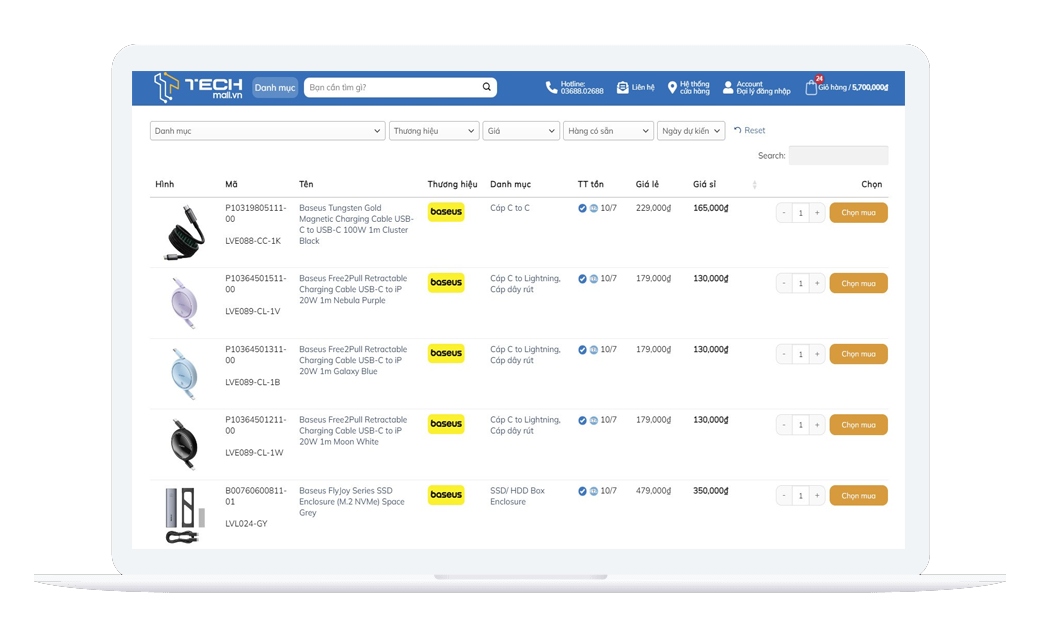
Task: Click blue check icon in FlyJoy SSD row
Action: click(x=582, y=491)
